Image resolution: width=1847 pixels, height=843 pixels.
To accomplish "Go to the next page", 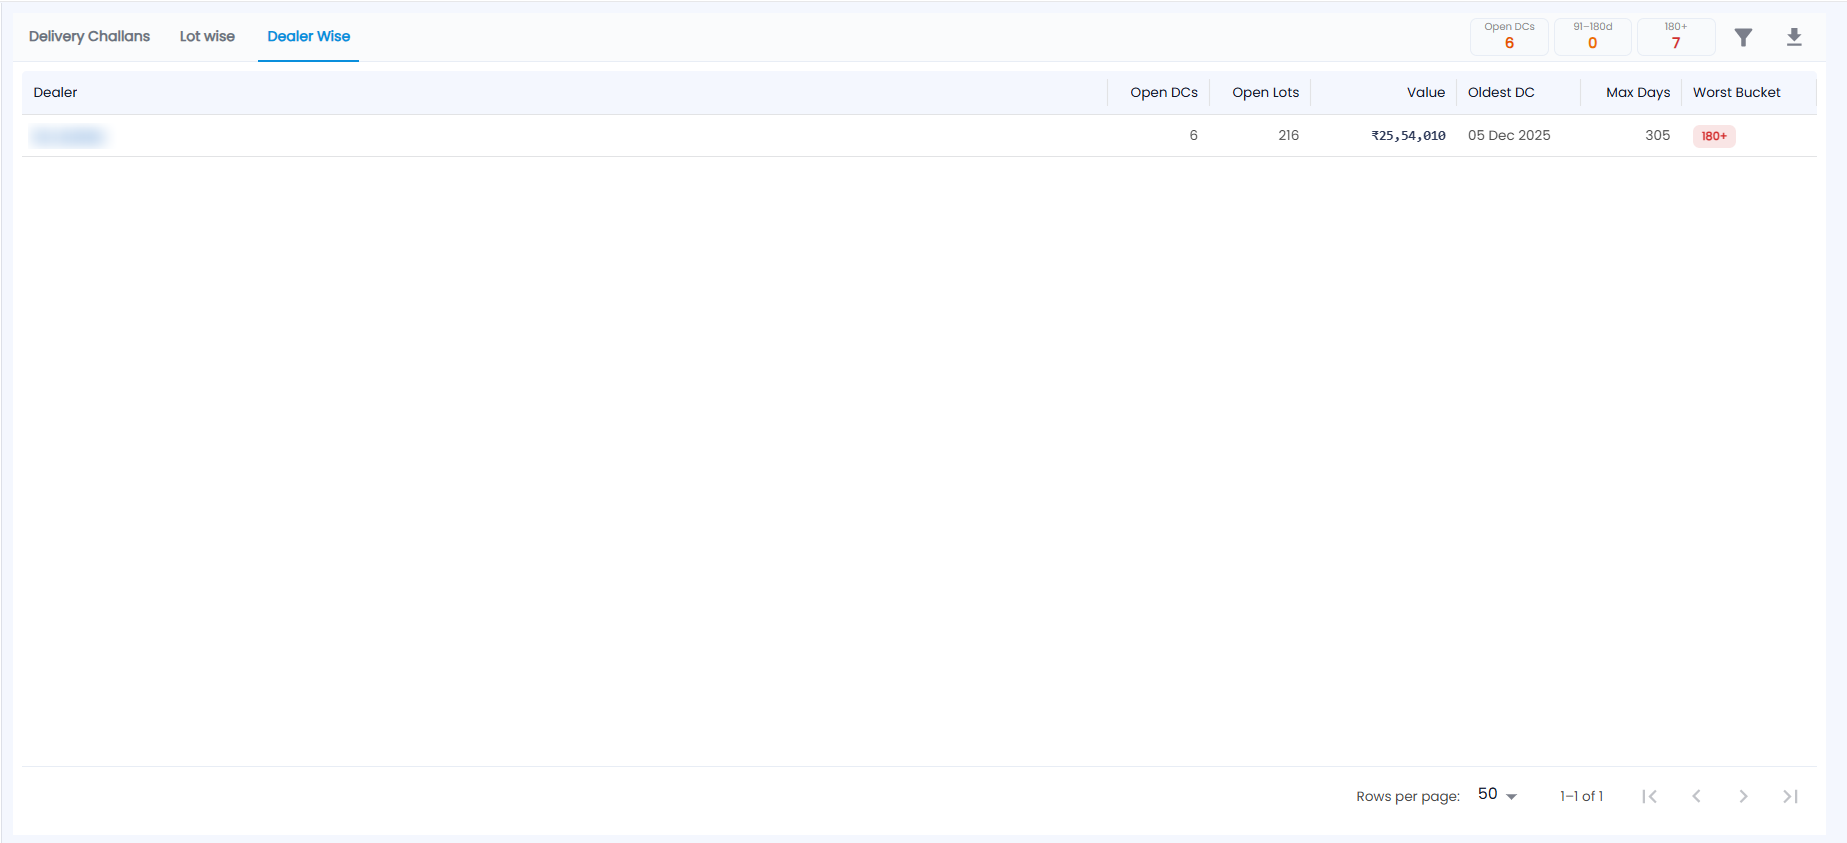I will [x=1743, y=796].
